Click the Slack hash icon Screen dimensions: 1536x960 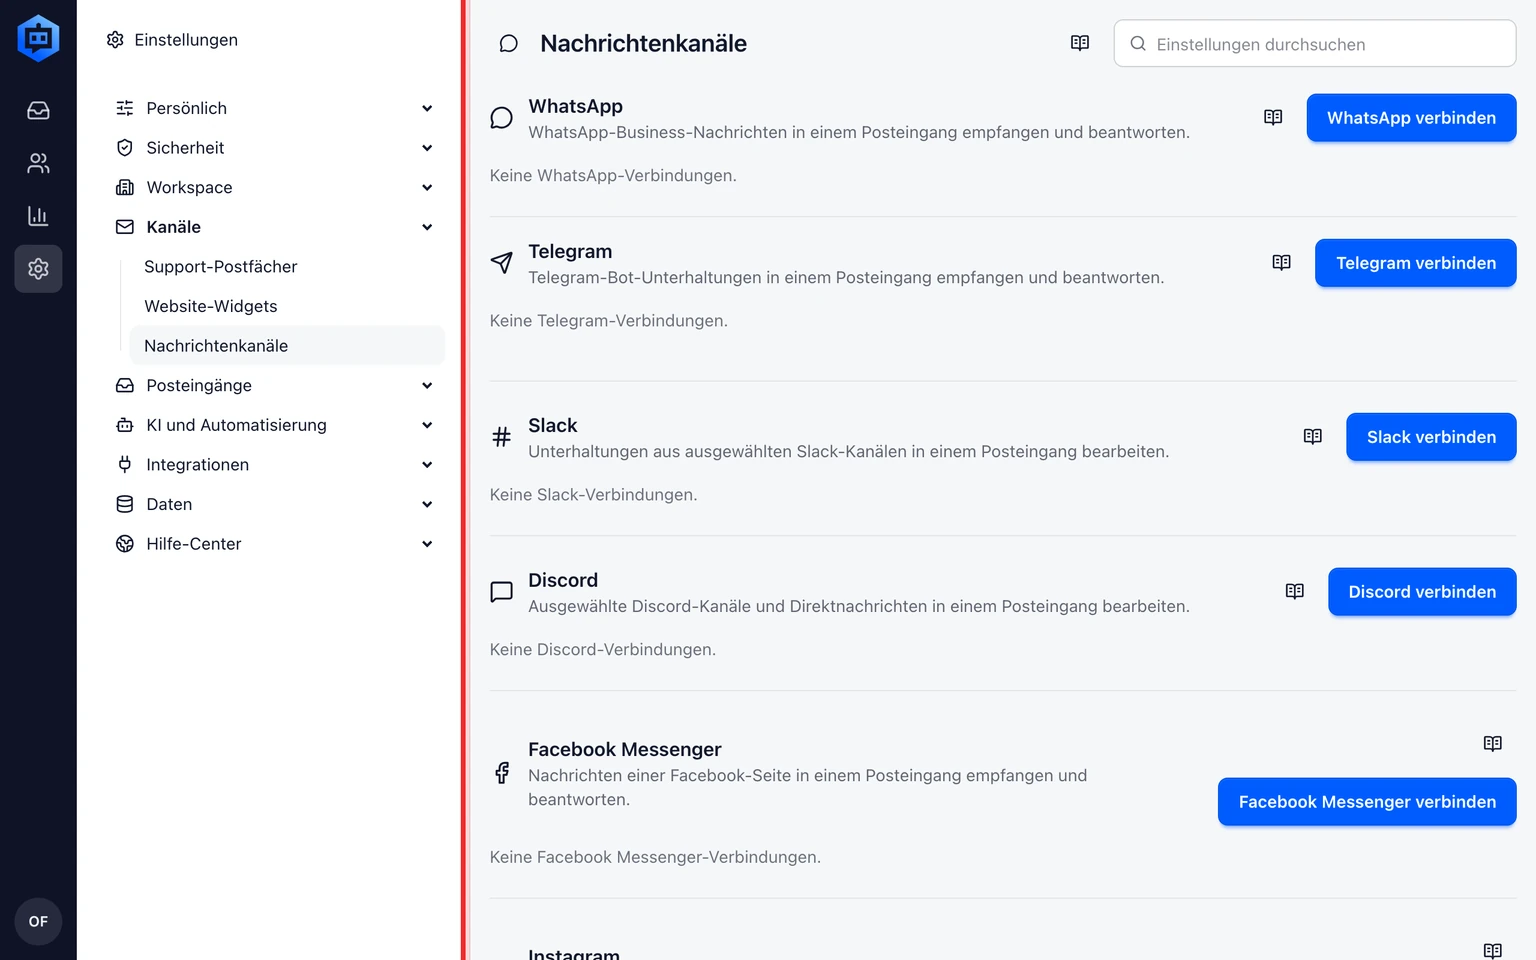[502, 437]
